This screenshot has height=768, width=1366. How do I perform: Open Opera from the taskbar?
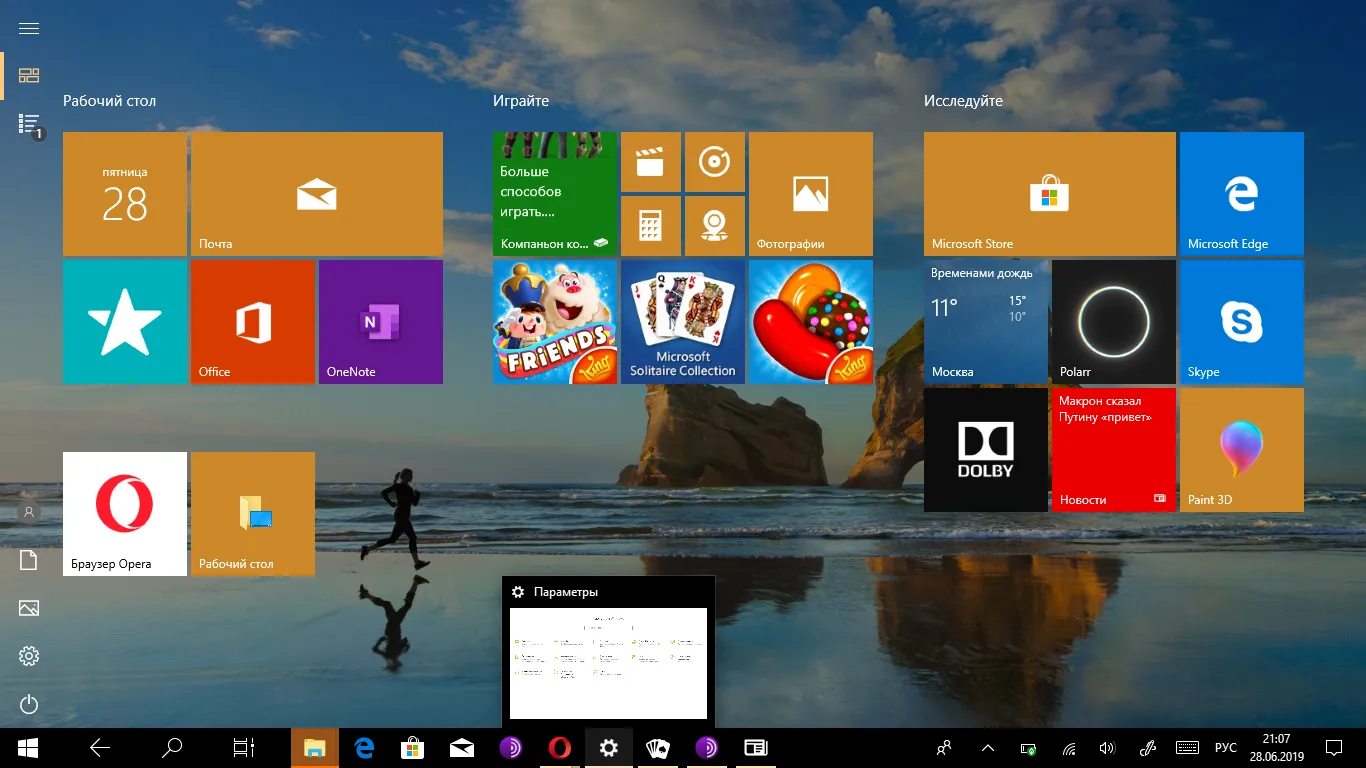tap(560, 748)
